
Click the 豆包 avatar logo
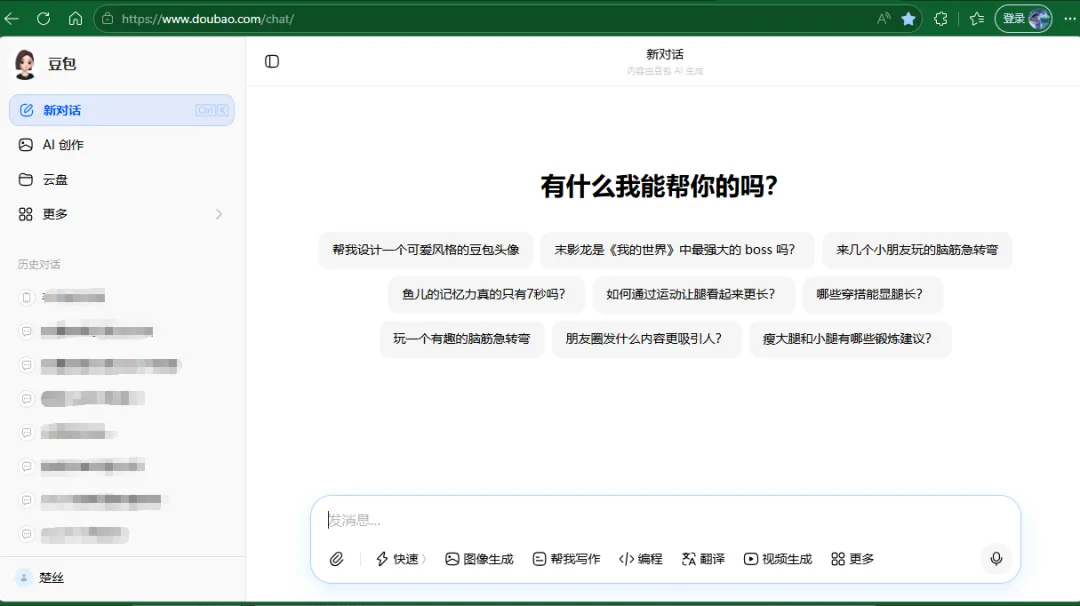point(25,64)
